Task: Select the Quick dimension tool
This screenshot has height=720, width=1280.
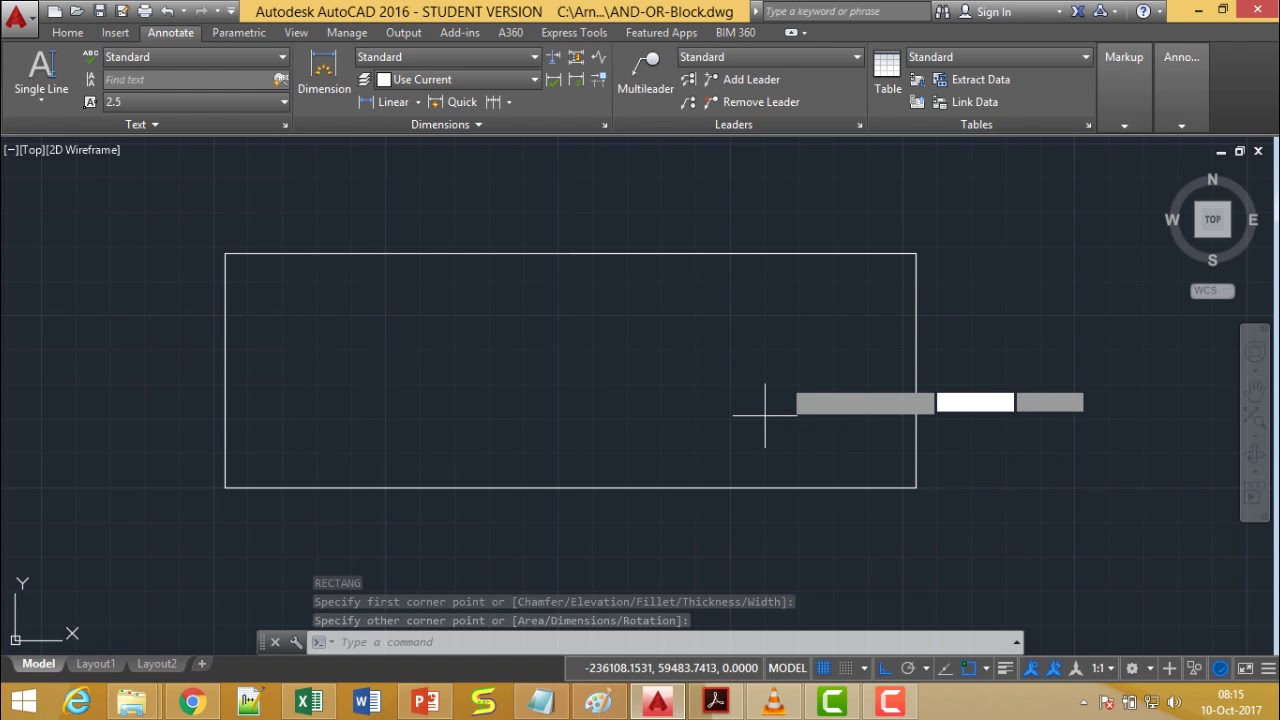Action: [453, 102]
